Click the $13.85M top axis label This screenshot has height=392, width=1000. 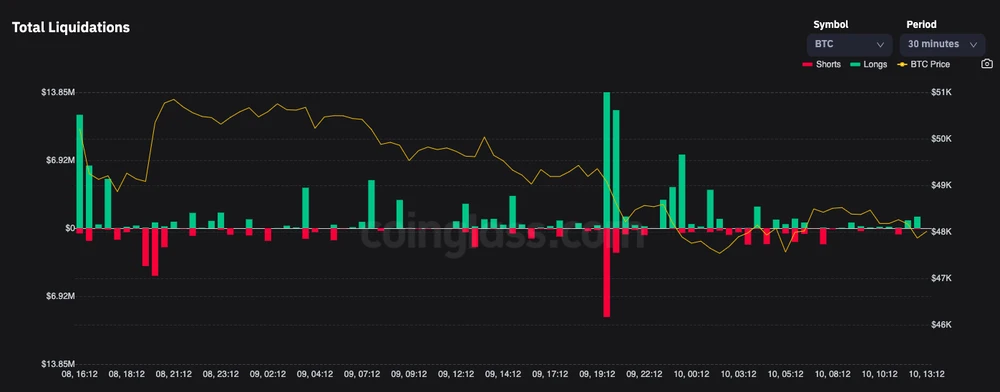click(58, 92)
